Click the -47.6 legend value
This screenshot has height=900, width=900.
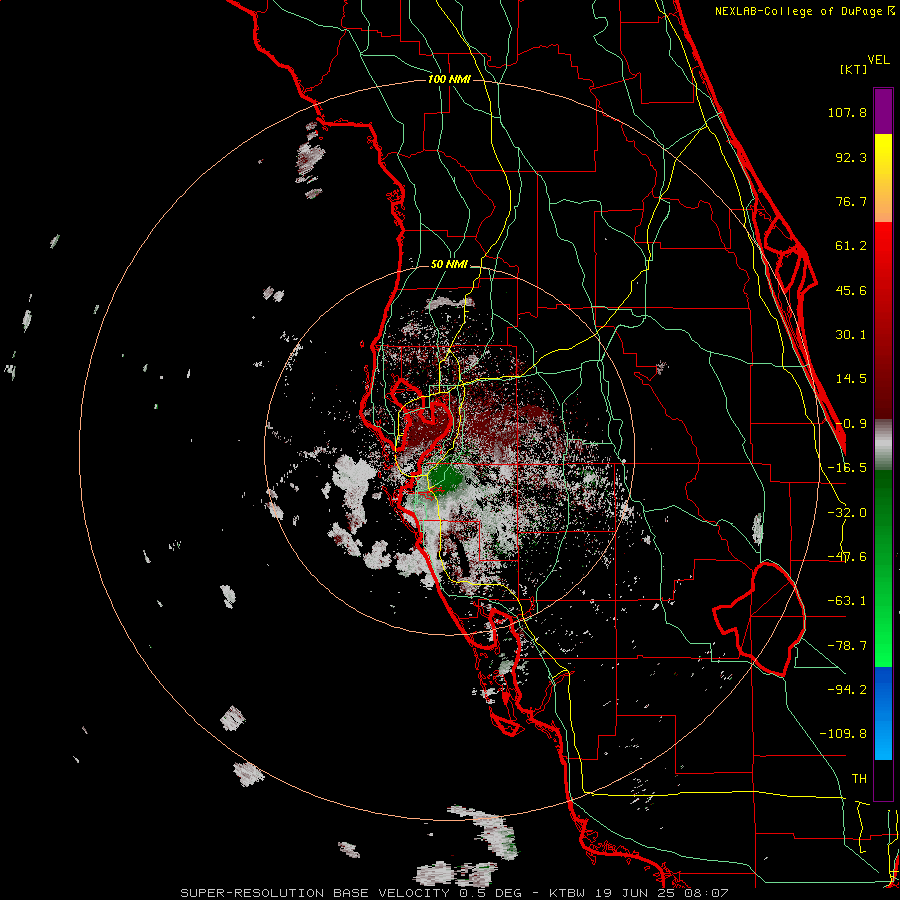tap(847, 557)
